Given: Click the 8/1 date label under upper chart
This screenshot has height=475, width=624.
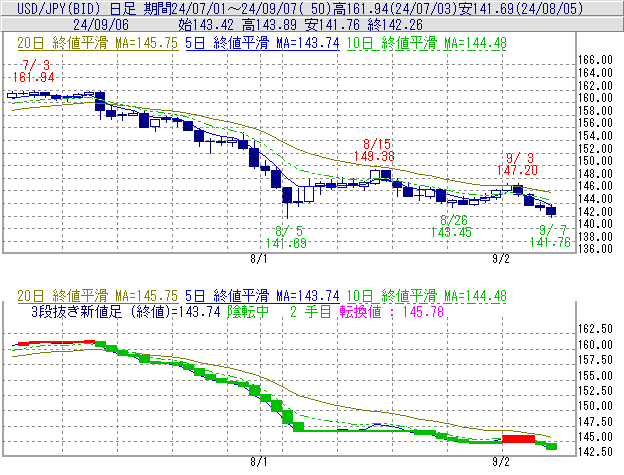Looking at the screenshot, I should pos(259,259).
